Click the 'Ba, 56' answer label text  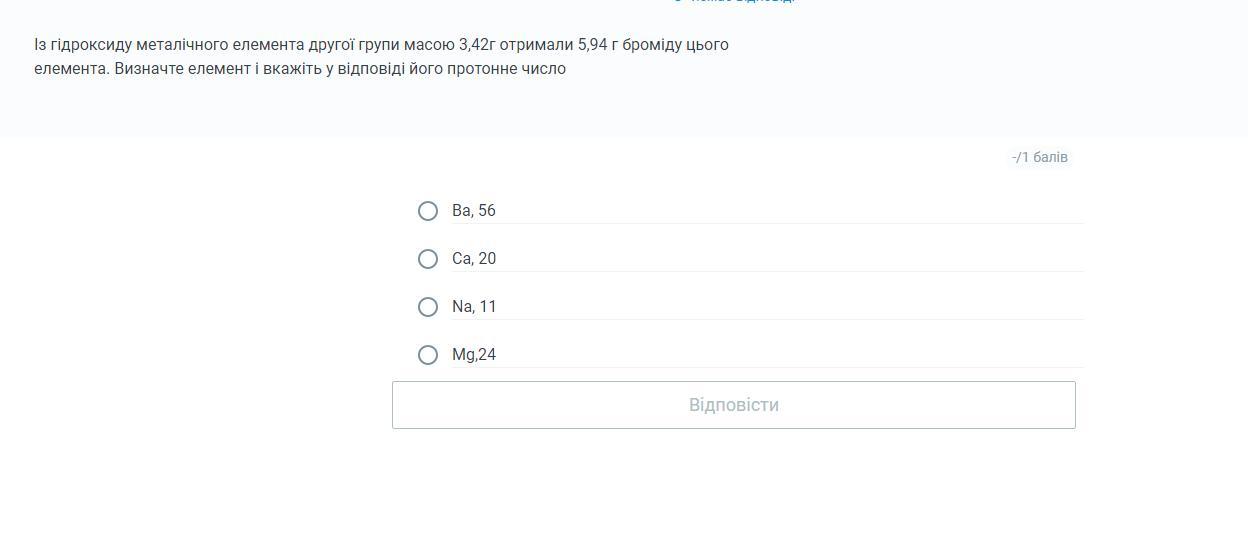coord(474,211)
